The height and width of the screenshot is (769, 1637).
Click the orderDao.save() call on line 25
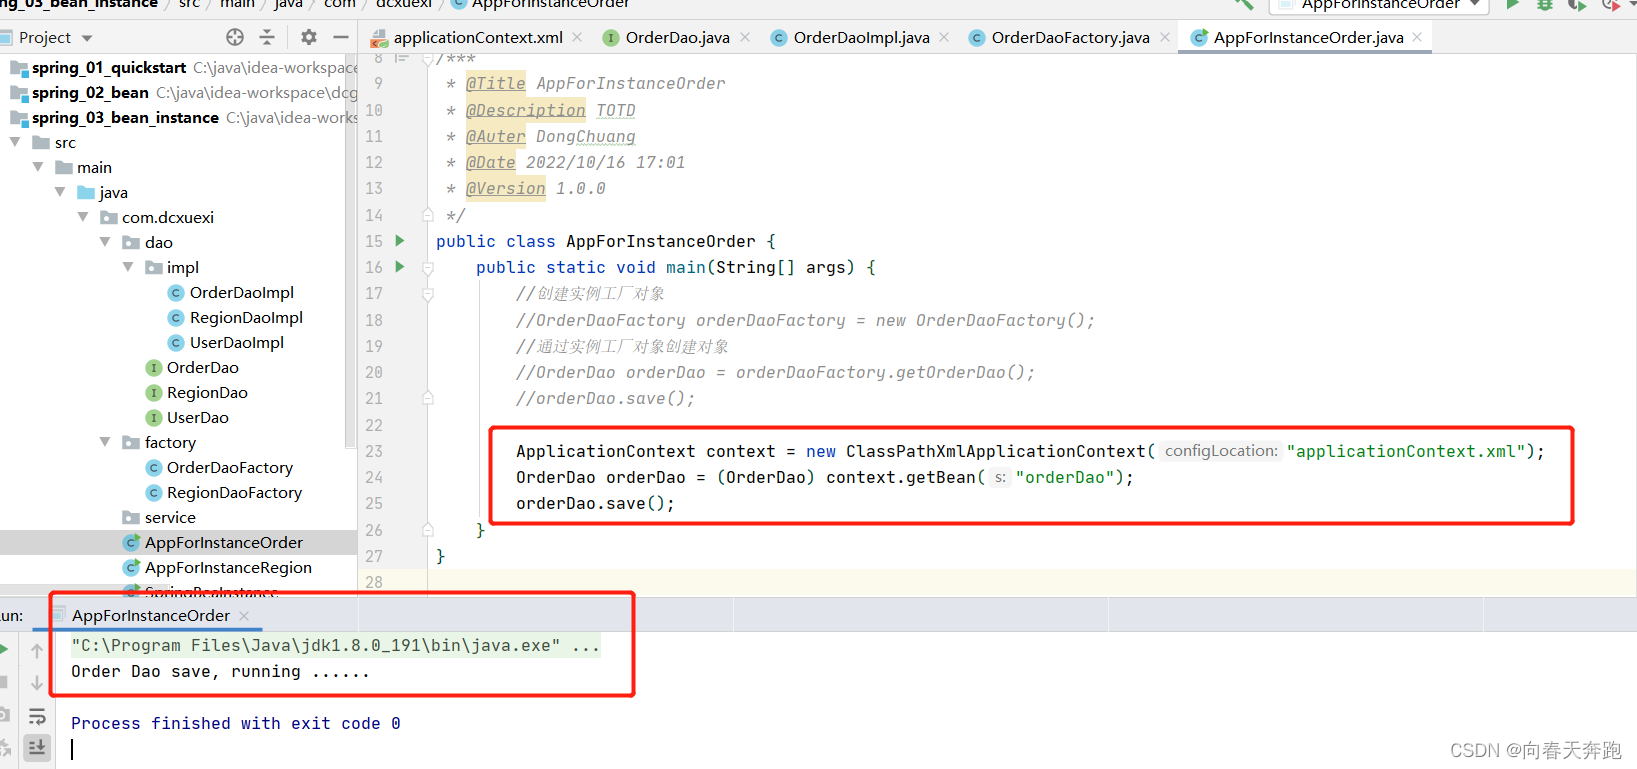[x=595, y=504]
